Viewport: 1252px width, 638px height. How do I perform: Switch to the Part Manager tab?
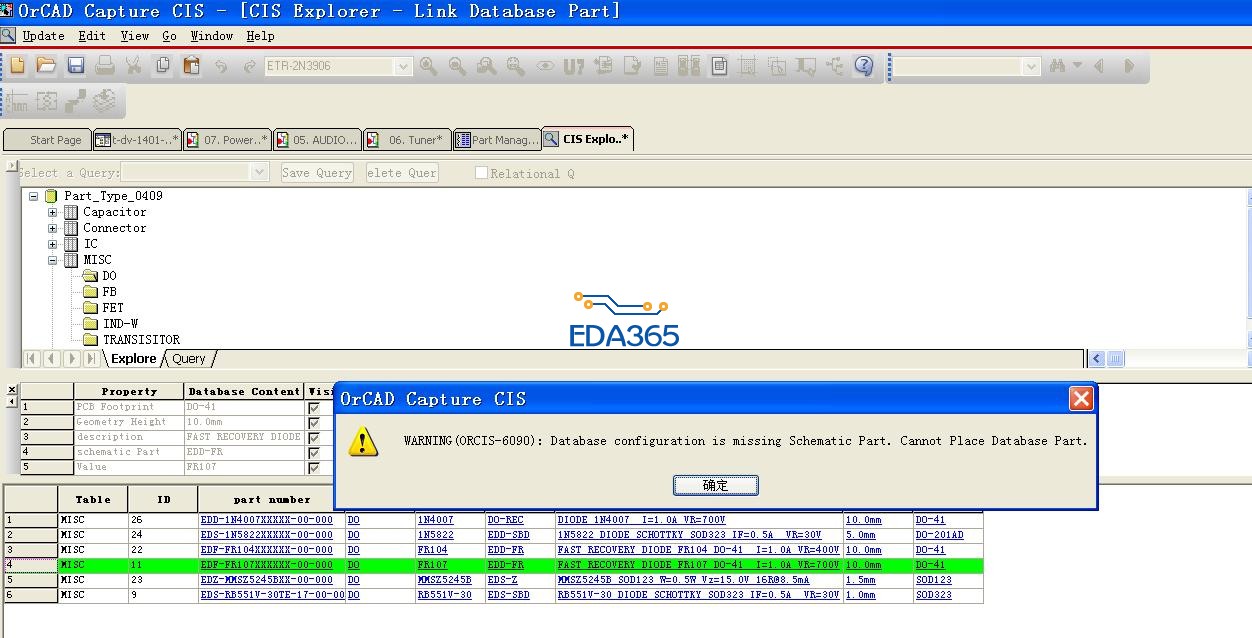(x=496, y=140)
